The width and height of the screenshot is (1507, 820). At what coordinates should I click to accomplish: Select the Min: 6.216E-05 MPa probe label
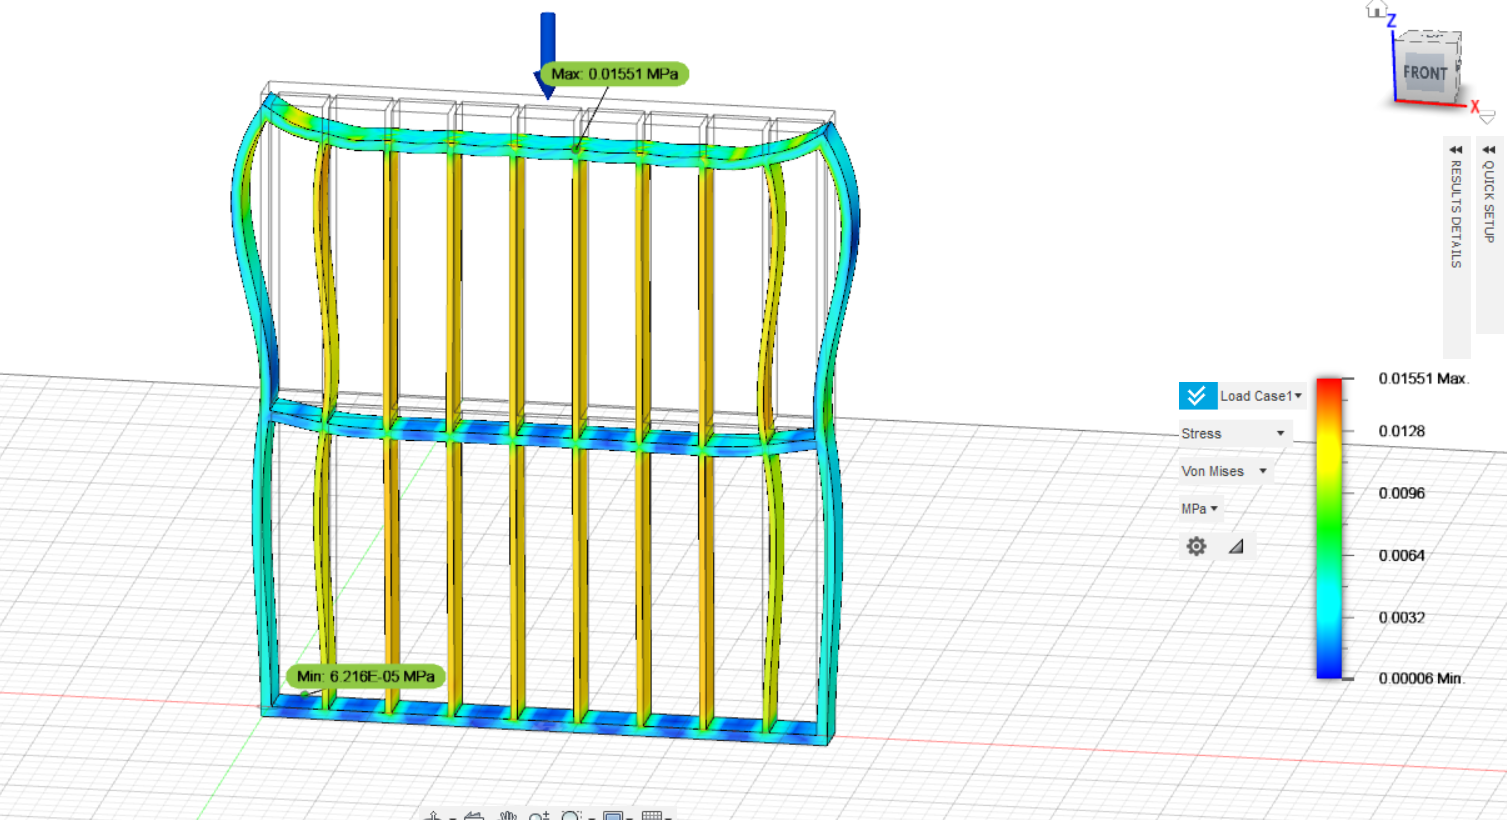[x=365, y=677]
